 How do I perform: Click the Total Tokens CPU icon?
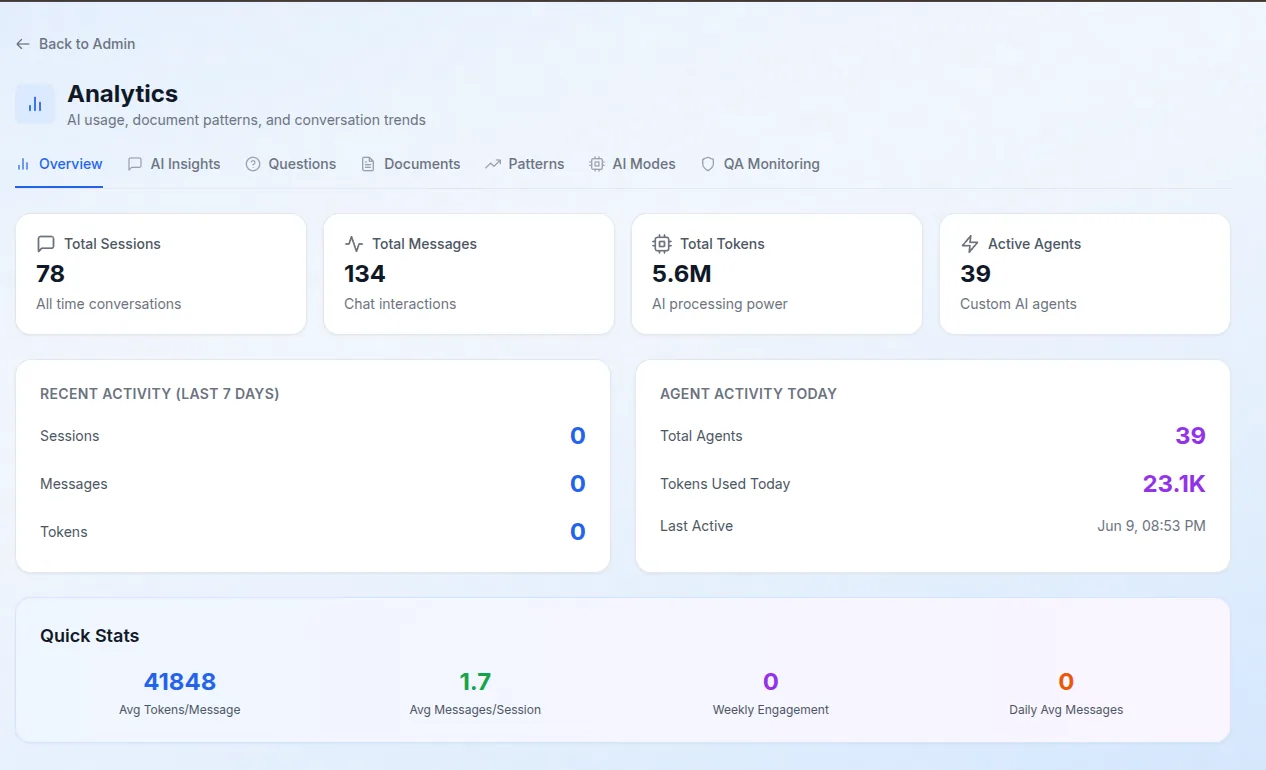[662, 244]
